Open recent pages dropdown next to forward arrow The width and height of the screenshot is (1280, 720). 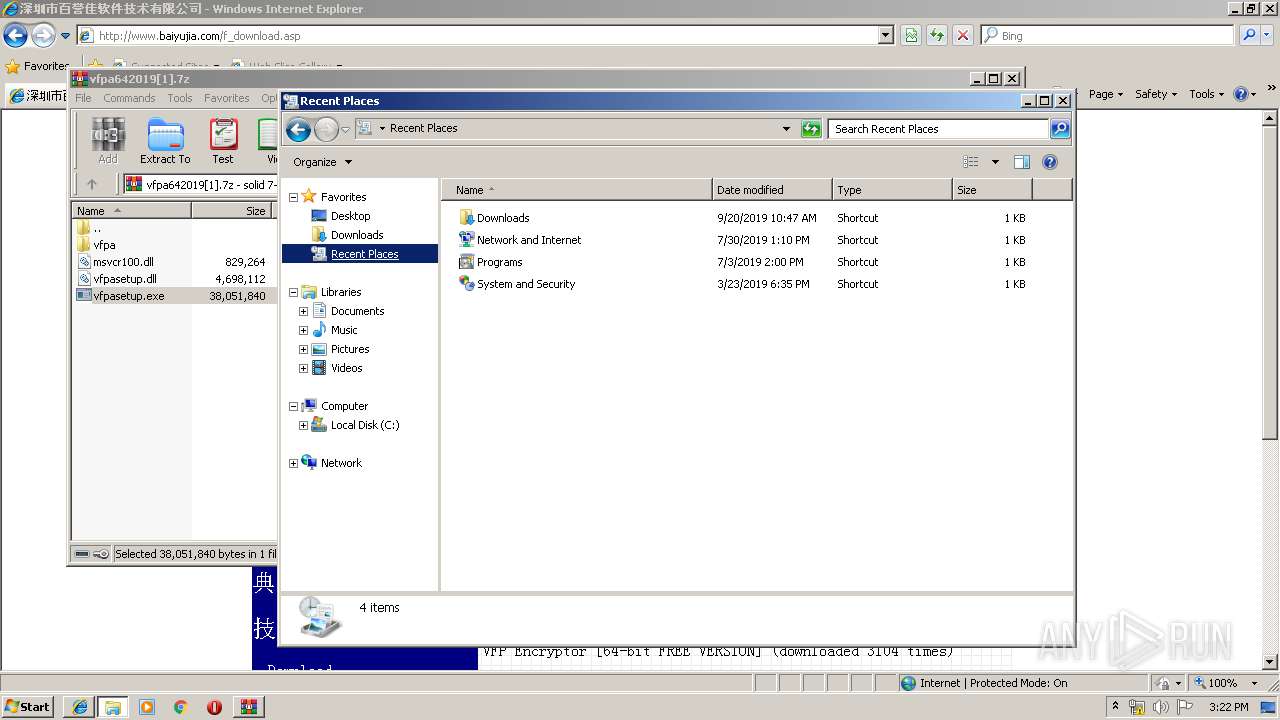[x=346, y=129]
